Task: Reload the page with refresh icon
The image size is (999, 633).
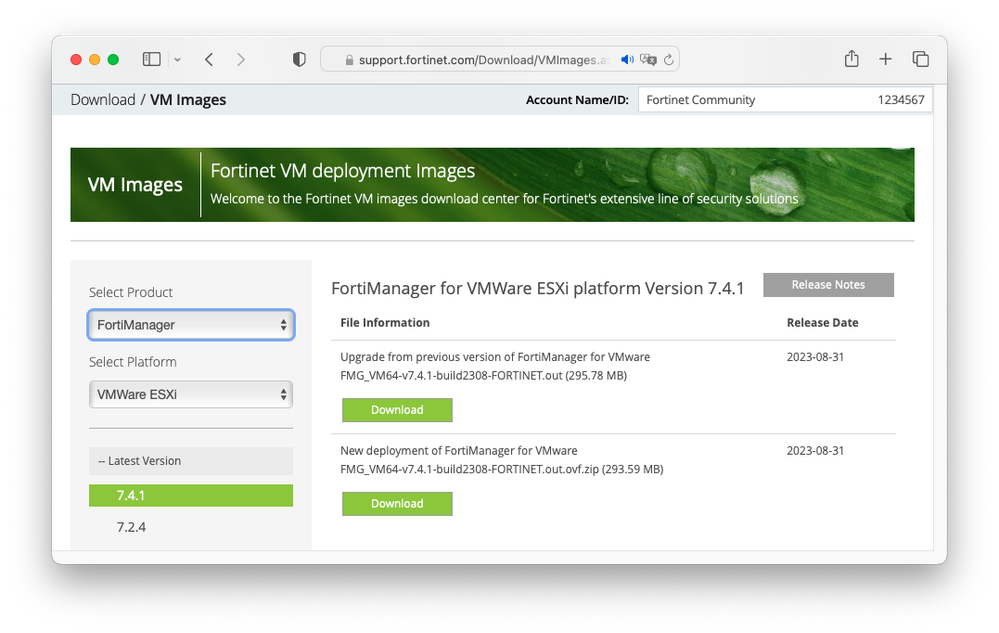Action: (668, 59)
